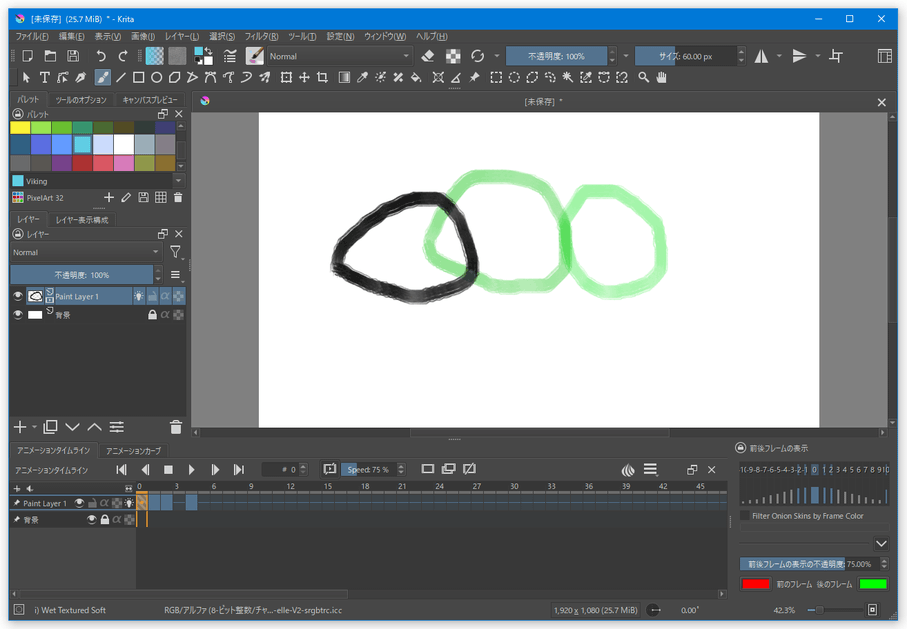Image resolution: width=907 pixels, height=629 pixels.
Task: Duplicate layer icon in Layers panel
Action: pos(50,427)
